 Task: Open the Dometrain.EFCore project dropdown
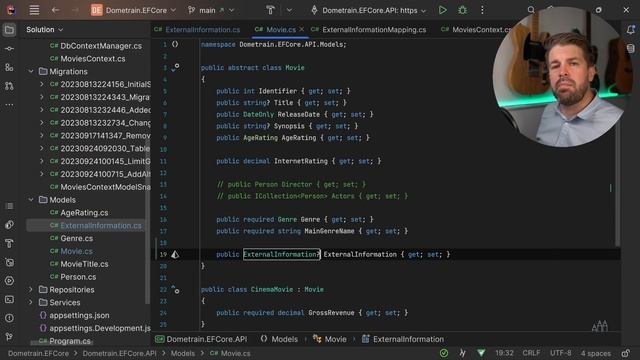[x=133, y=10]
